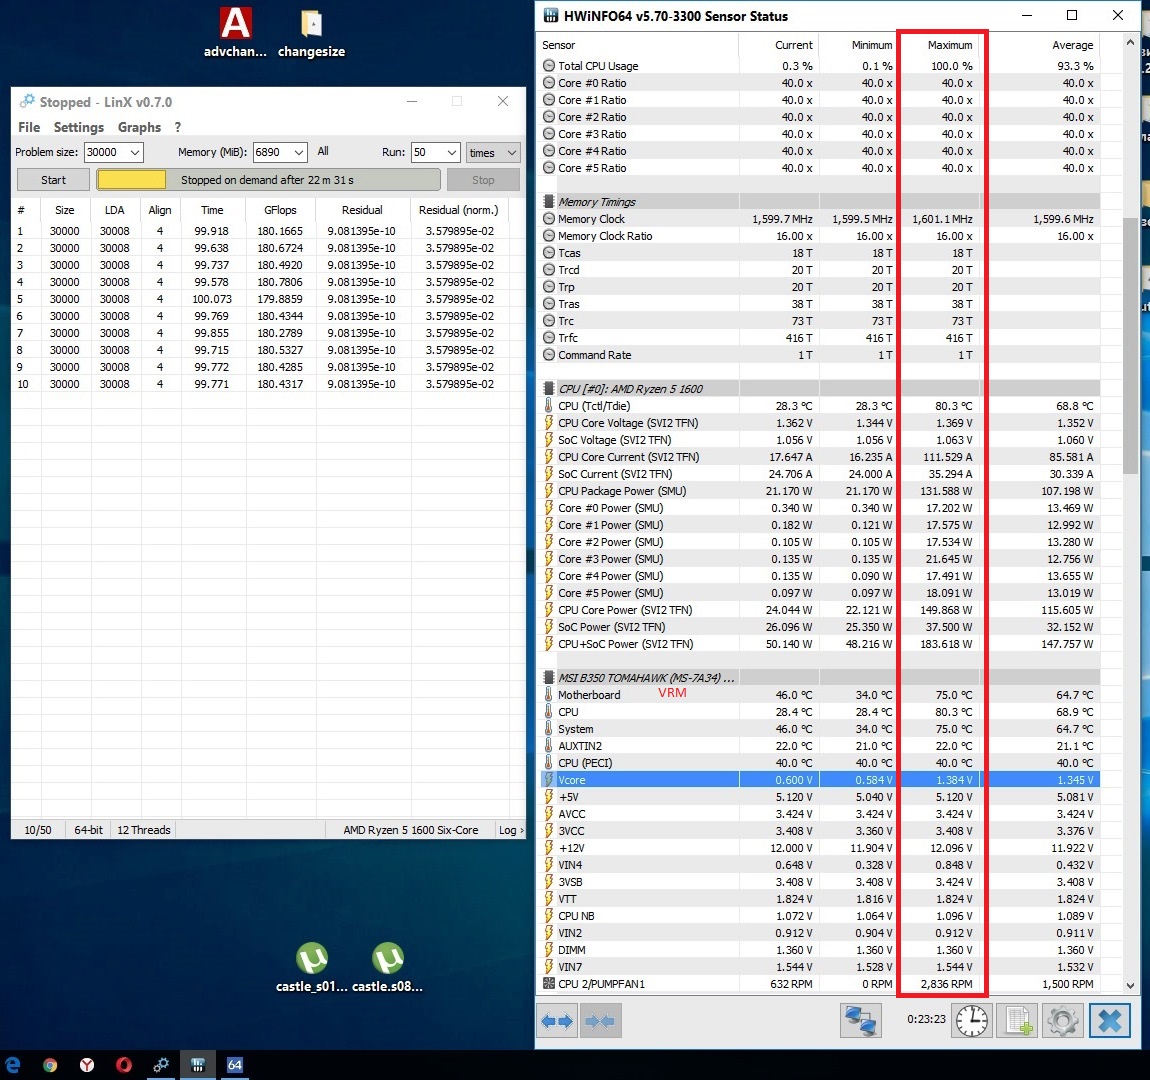Open the advchan desktop shortcut icon
The height and width of the screenshot is (1080, 1150).
coord(235,32)
